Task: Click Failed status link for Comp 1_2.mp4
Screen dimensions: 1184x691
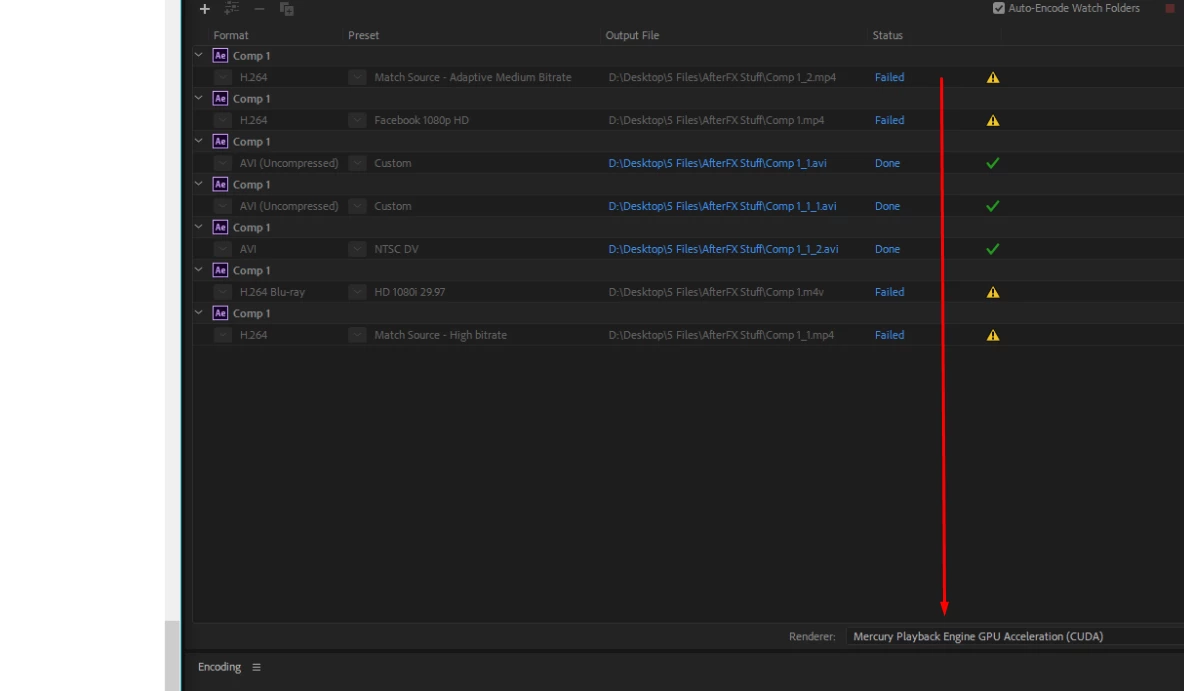Action: (890, 77)
